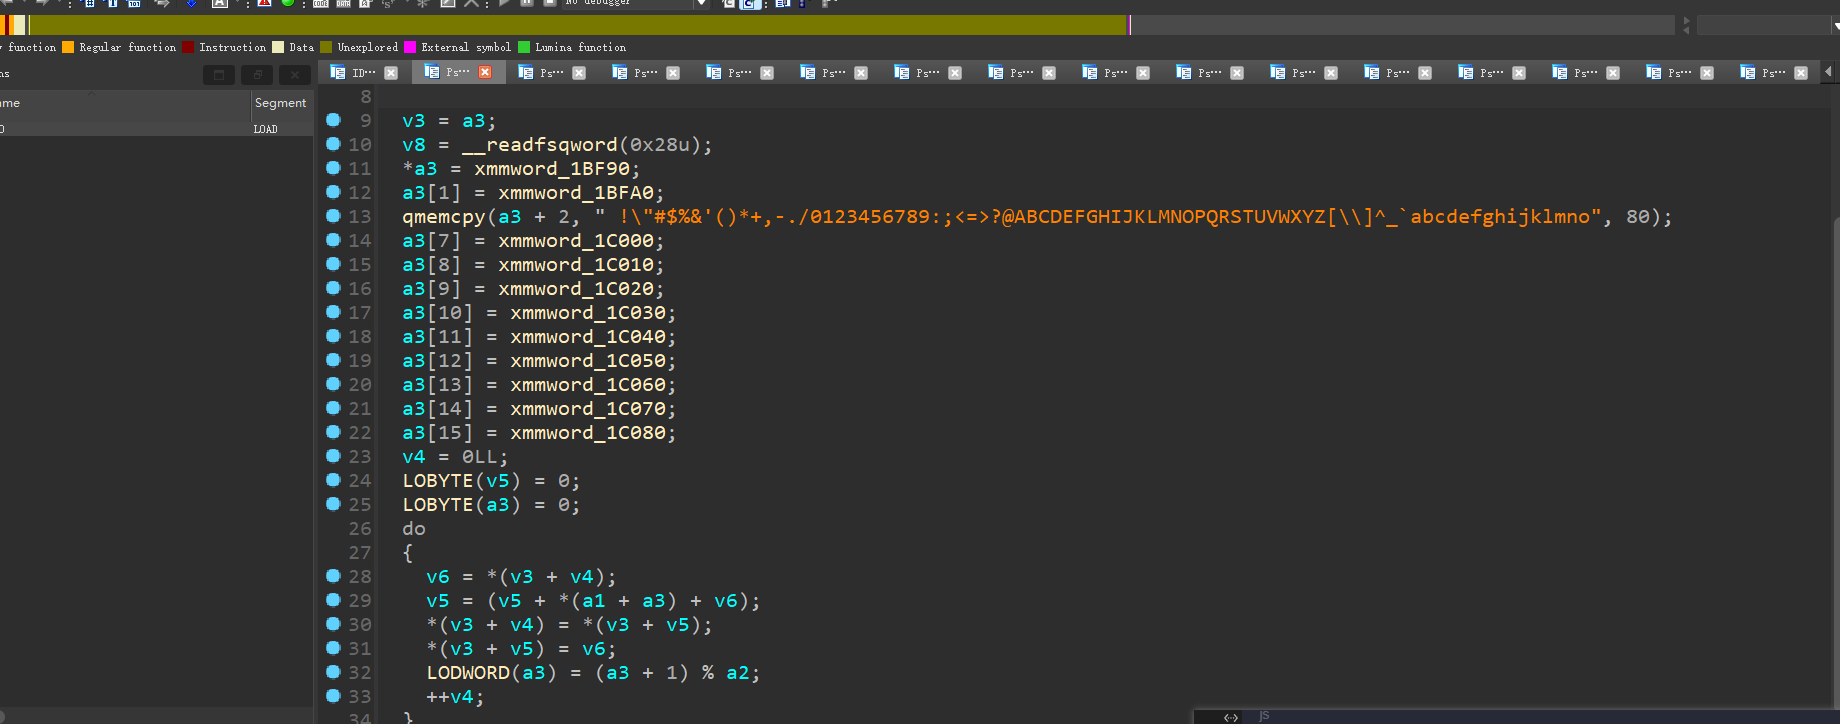Click the navigation band zoom arrows
1840x724 pixels.
point(1686,25)
